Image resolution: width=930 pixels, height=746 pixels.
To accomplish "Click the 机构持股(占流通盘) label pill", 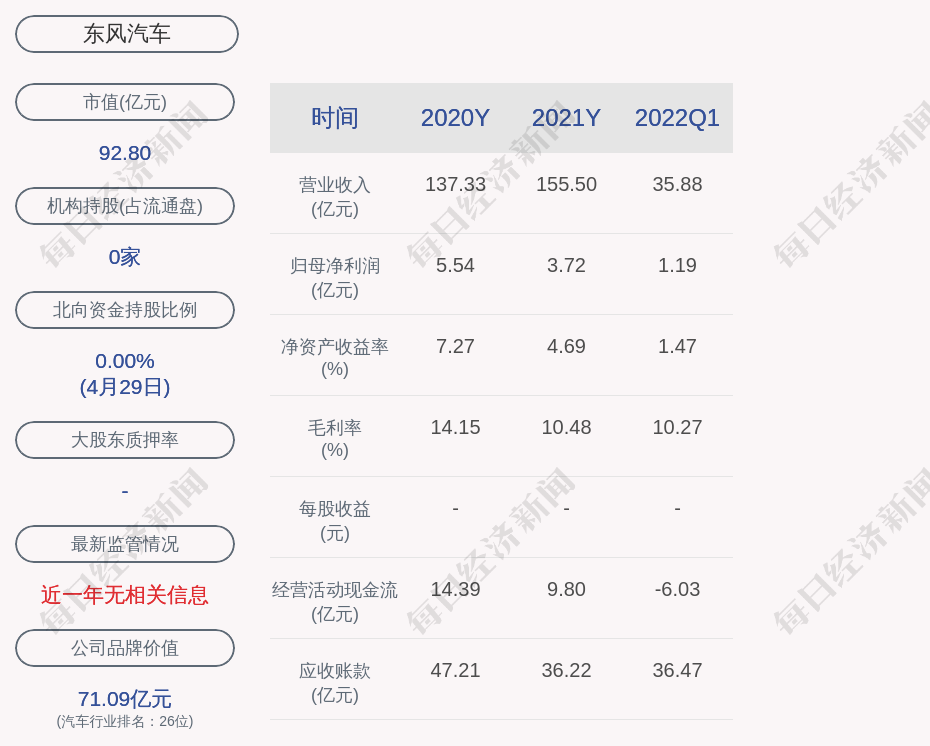I will pos(125,206).
